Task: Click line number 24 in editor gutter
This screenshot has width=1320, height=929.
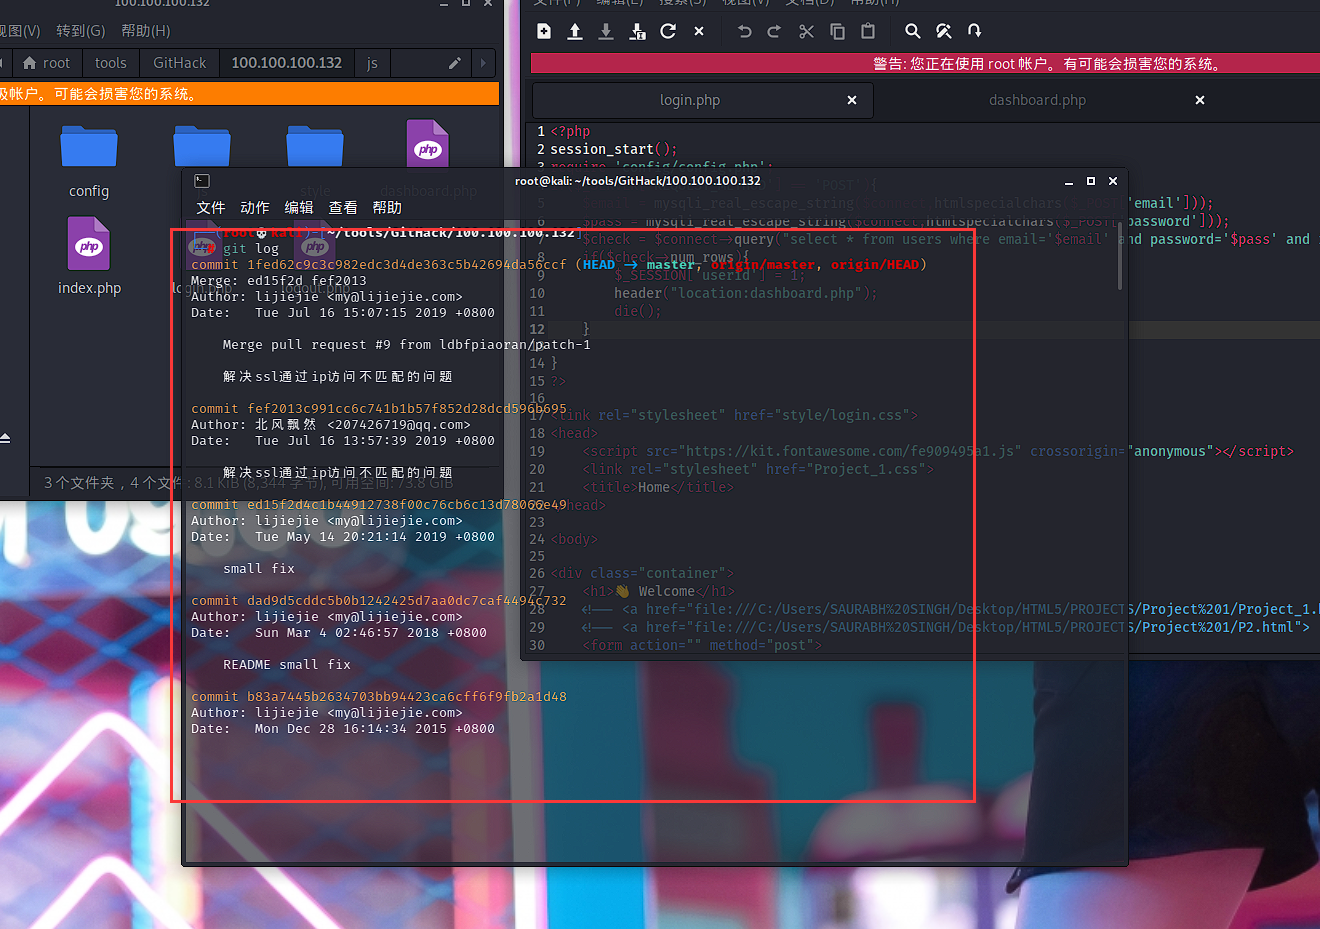Action: [x=537, y=539]
